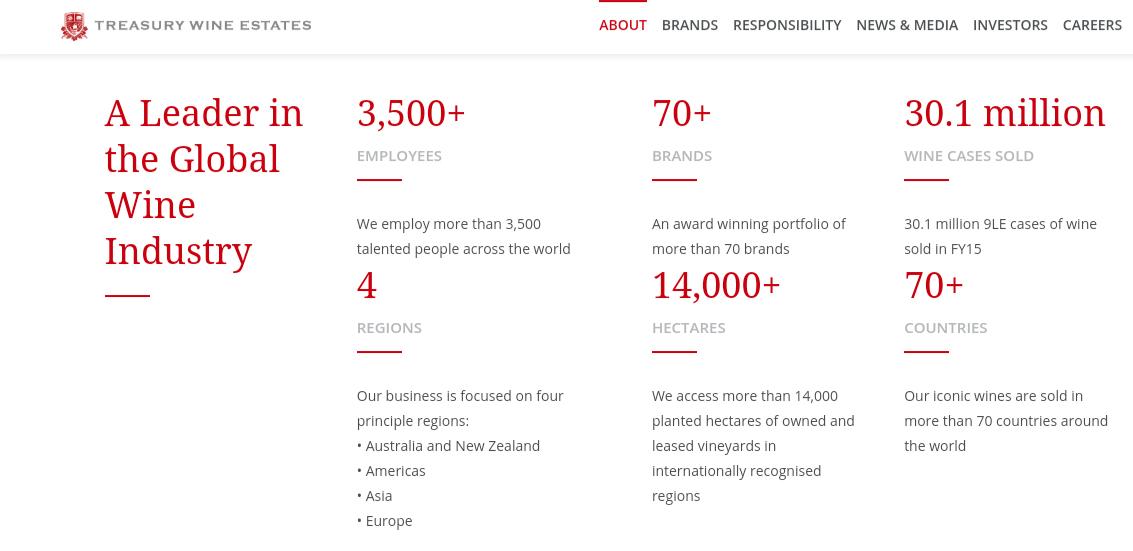The height and width of the screenshot is (551, 1133).
Task: Click the Treasury Wine Estates wordmark text
Action: coord(203,26)
